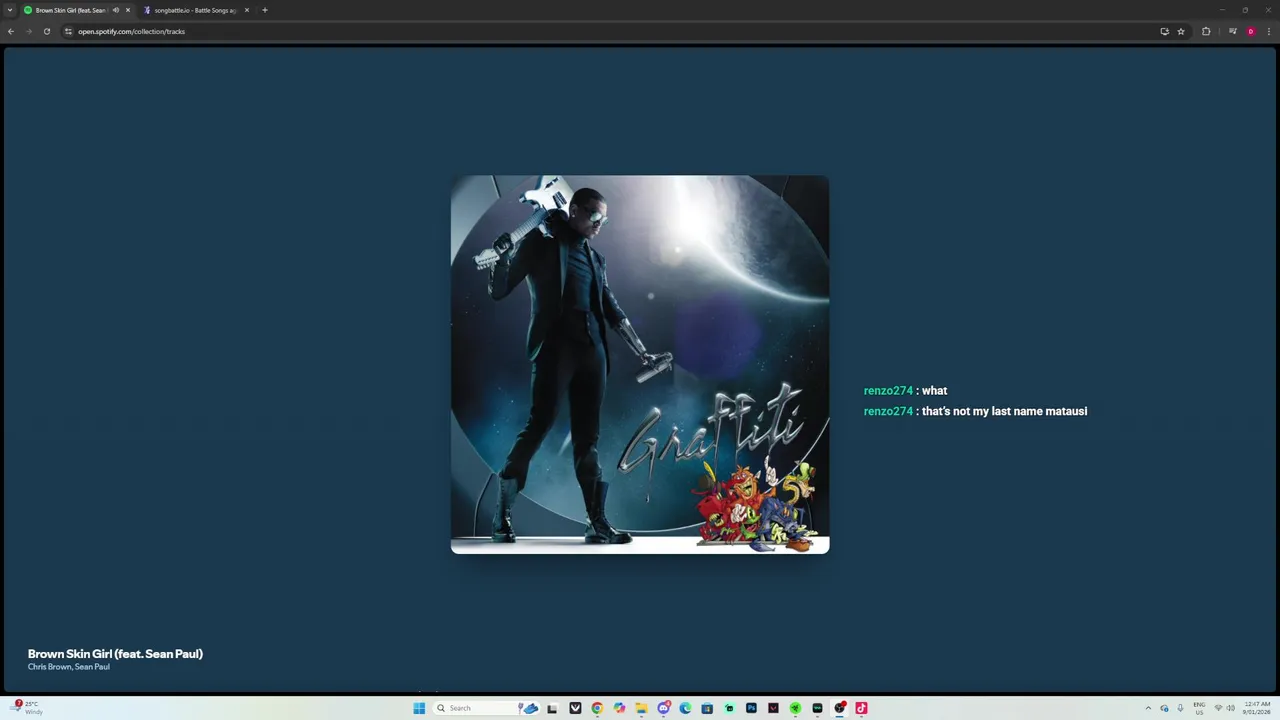Open Microsoft Store from the taskbar
Screen dimensions: 1280x720
coord(707,708)
